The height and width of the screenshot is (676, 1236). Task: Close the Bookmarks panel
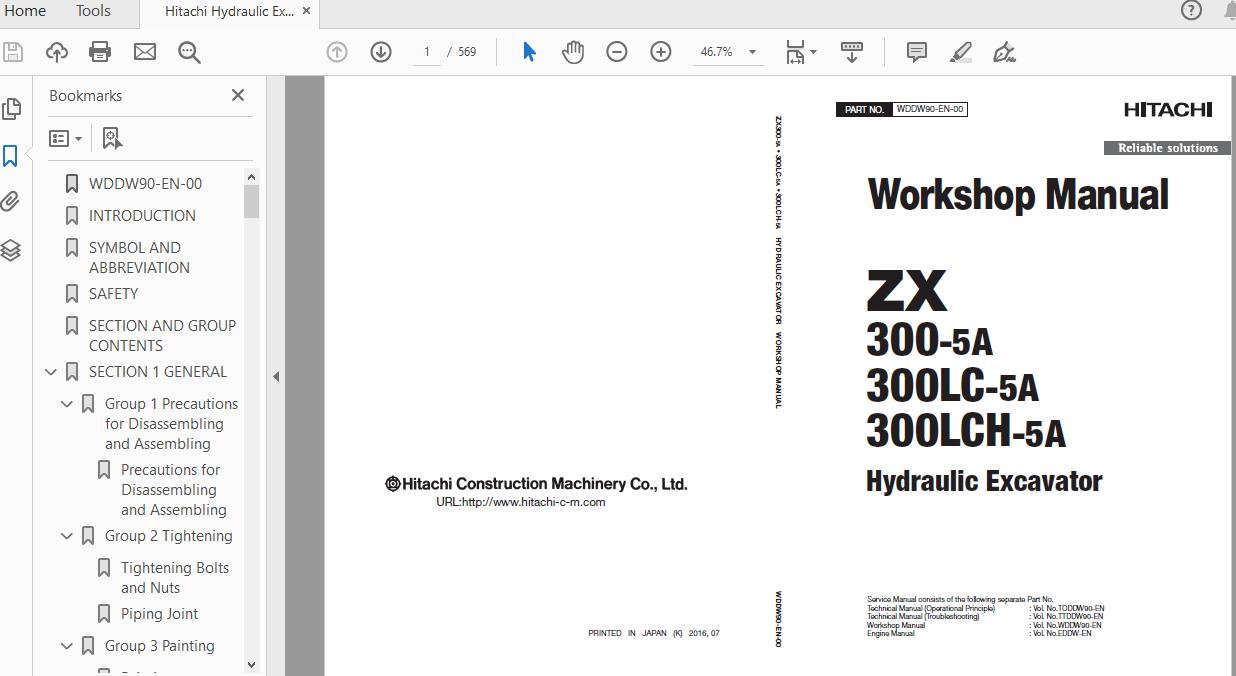238,95
